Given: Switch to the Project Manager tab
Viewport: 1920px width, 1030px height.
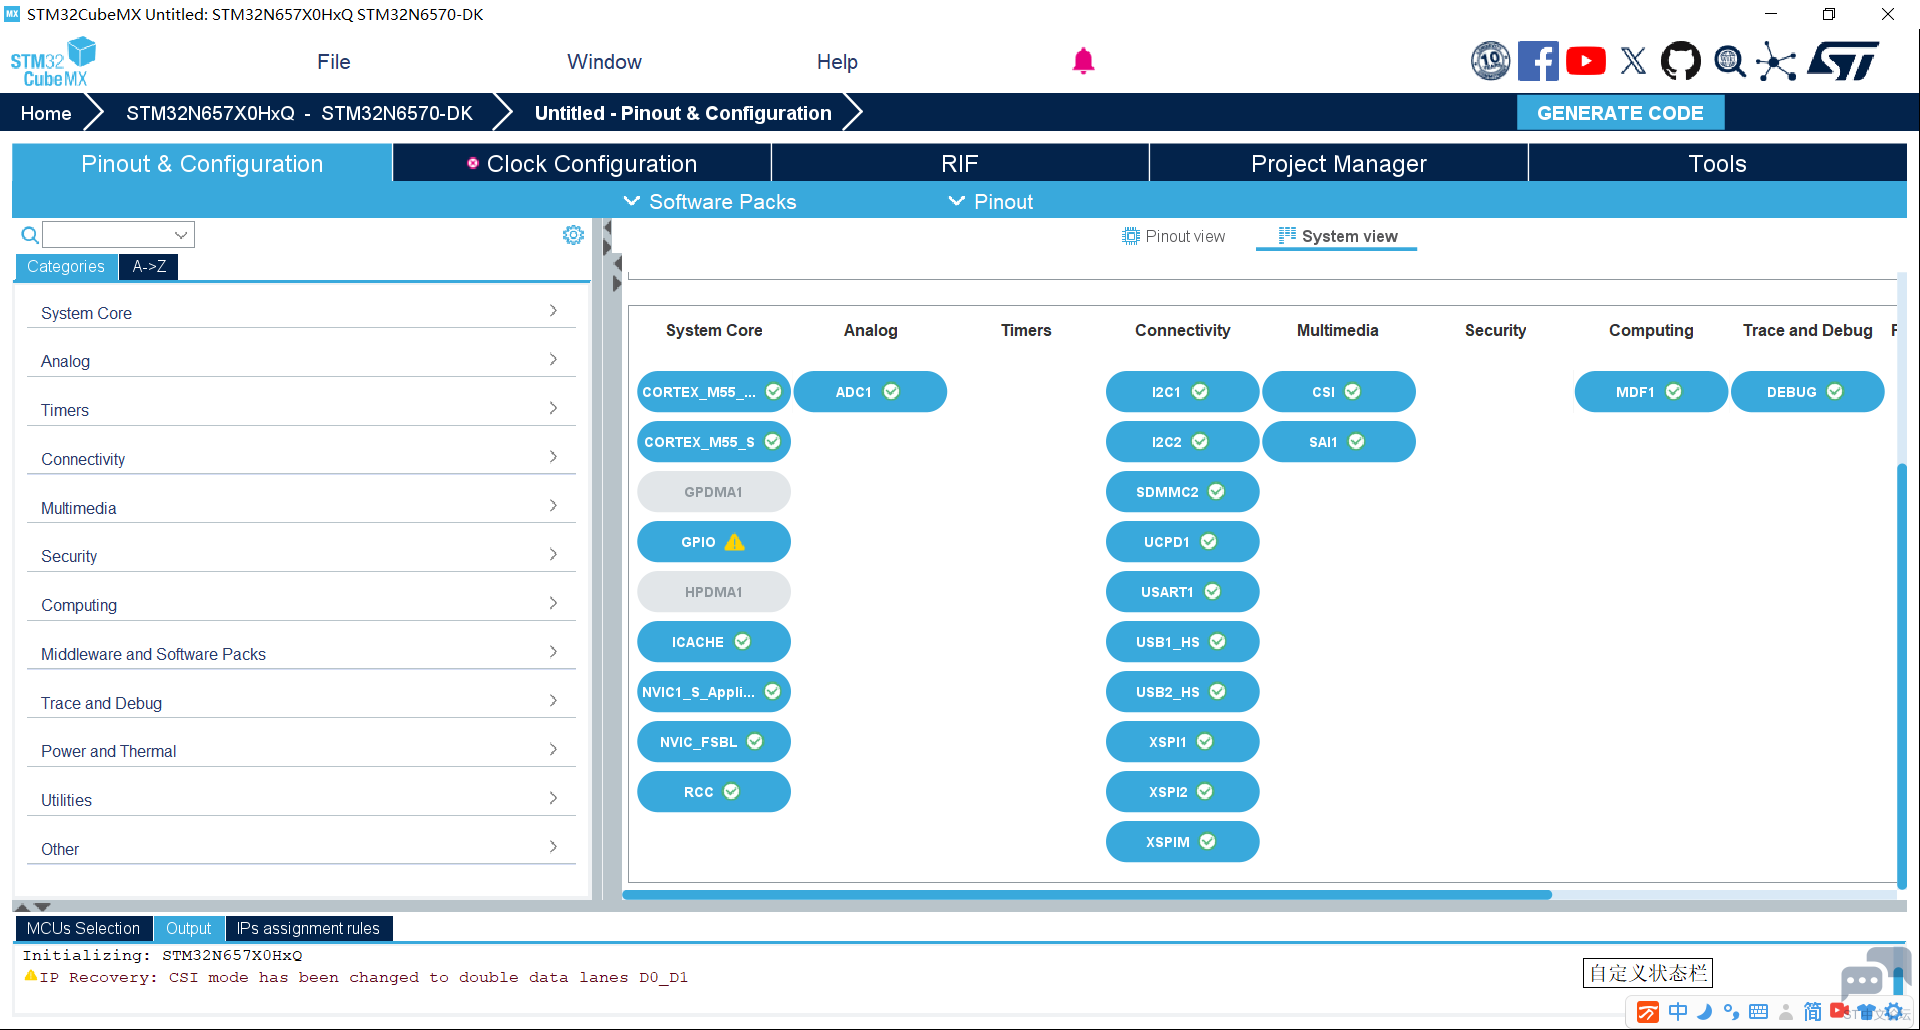Looking at the screenshot, I should click(x=1339, y=163).
